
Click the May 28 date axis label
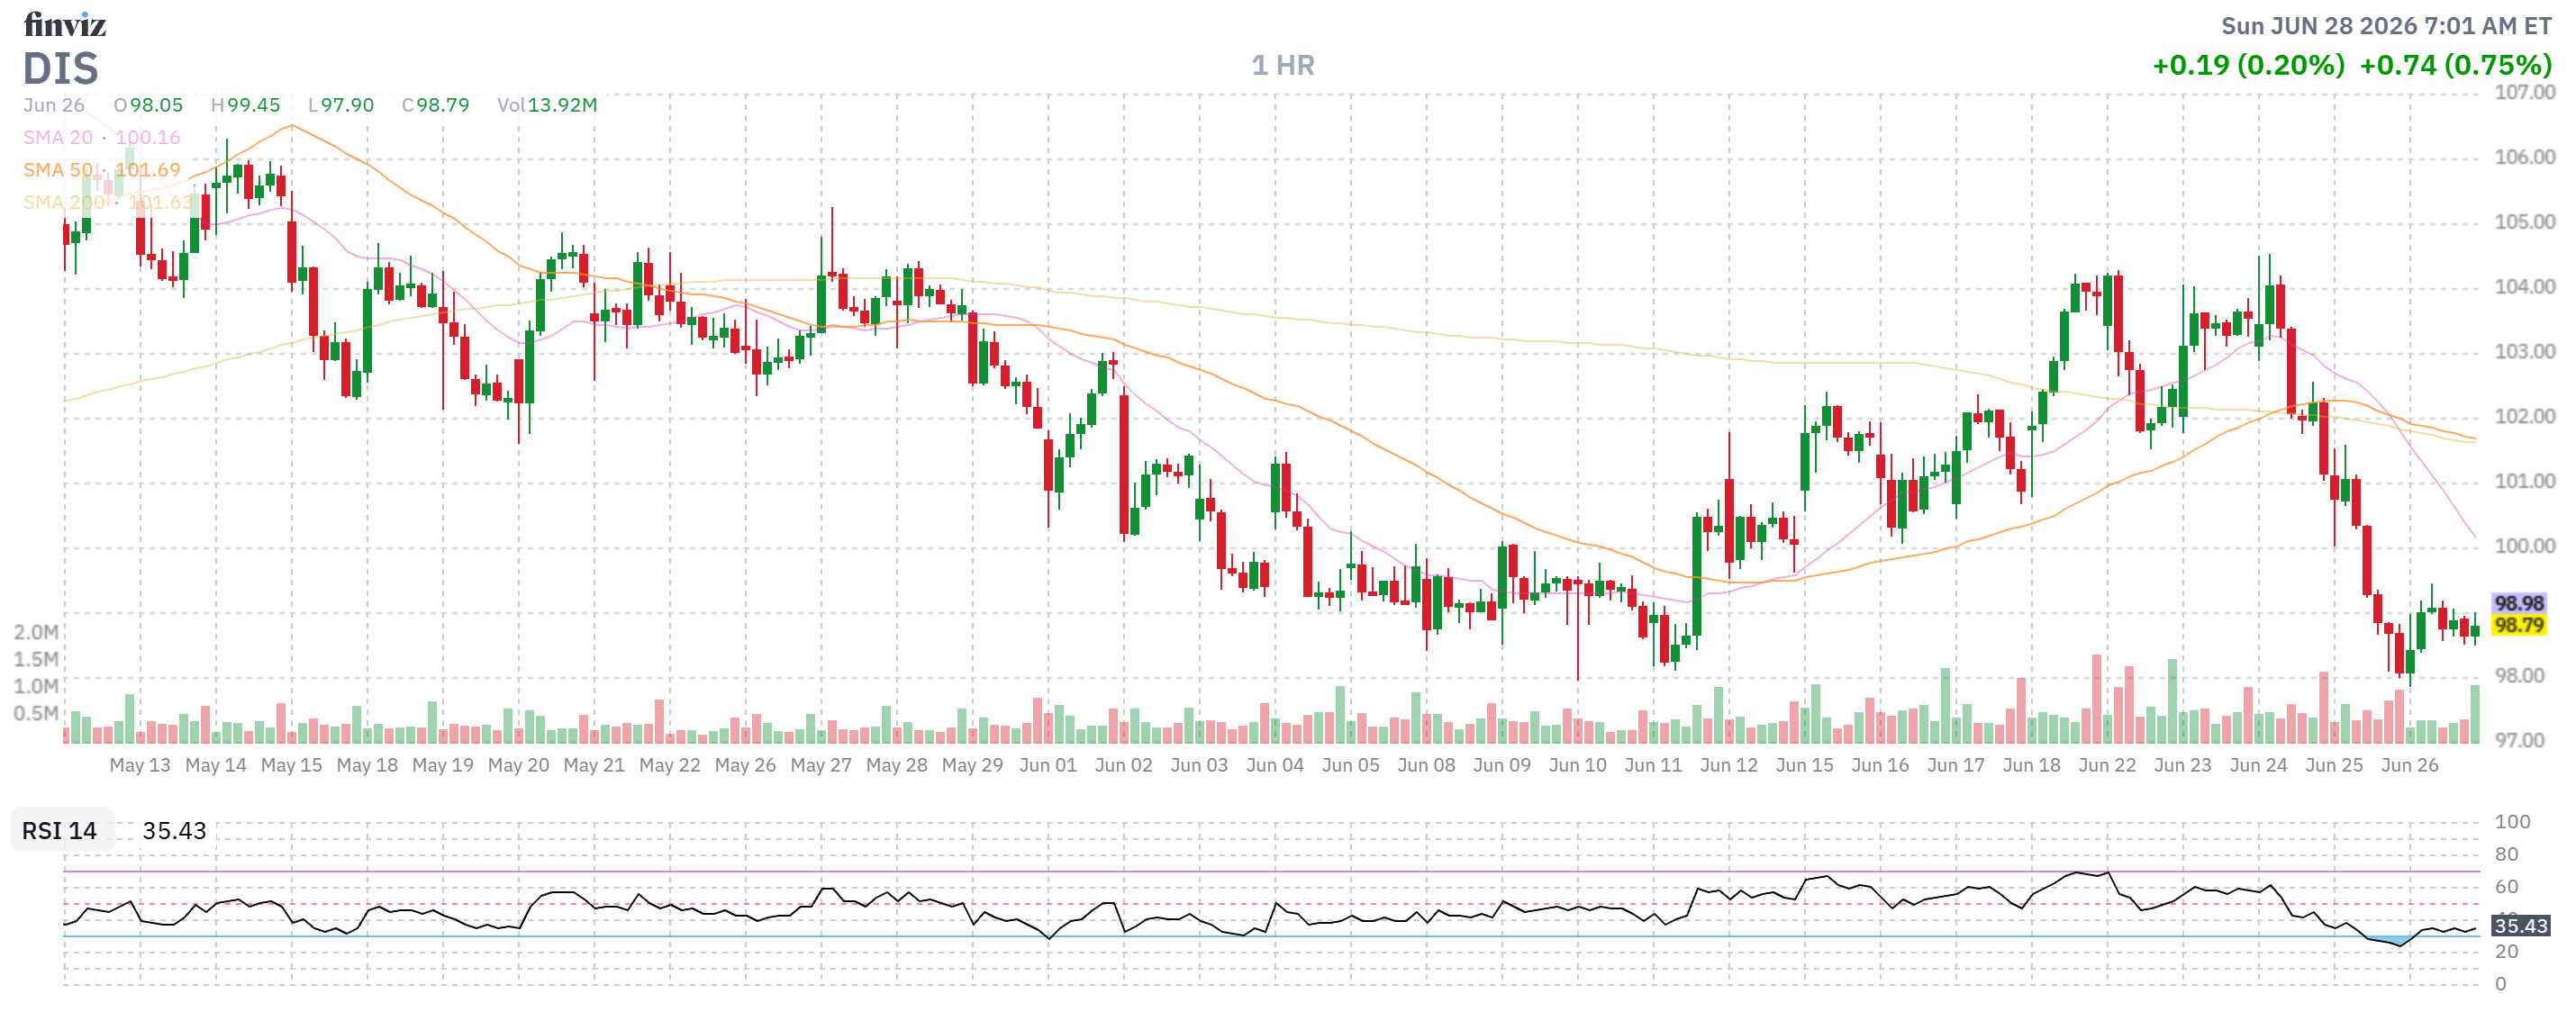coord(897,766)
